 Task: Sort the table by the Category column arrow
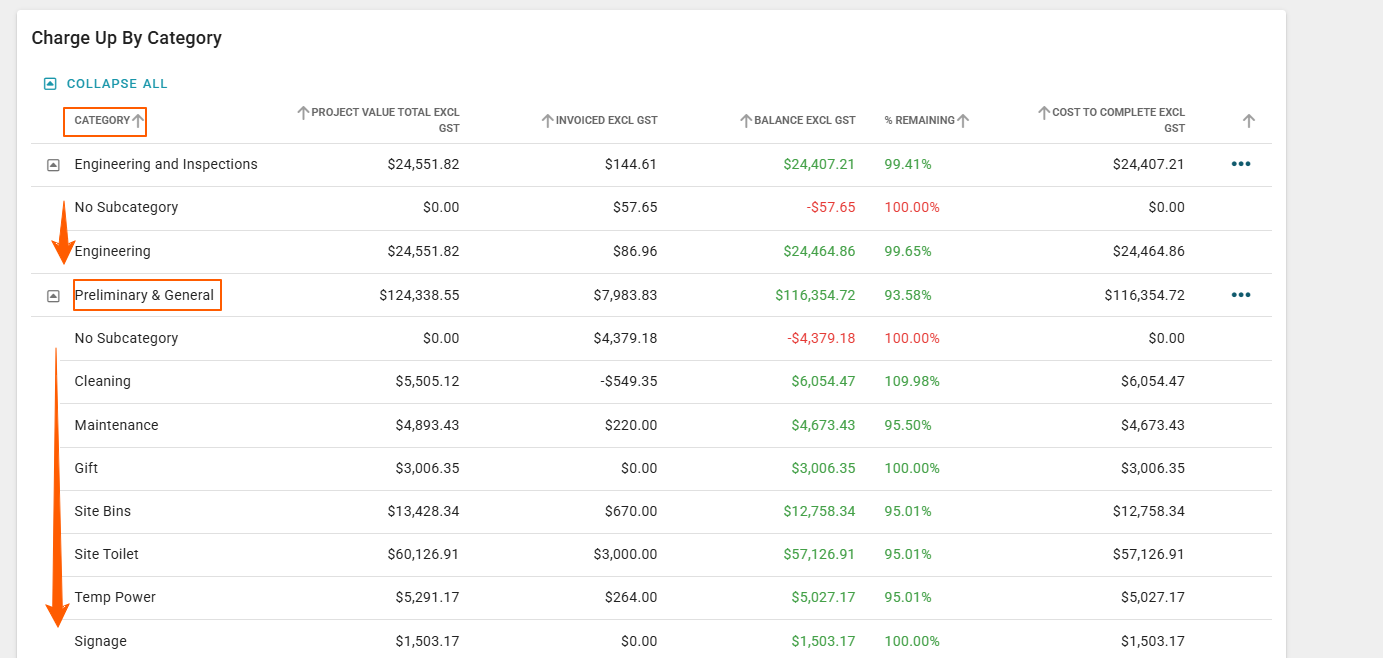coord(139,121)
